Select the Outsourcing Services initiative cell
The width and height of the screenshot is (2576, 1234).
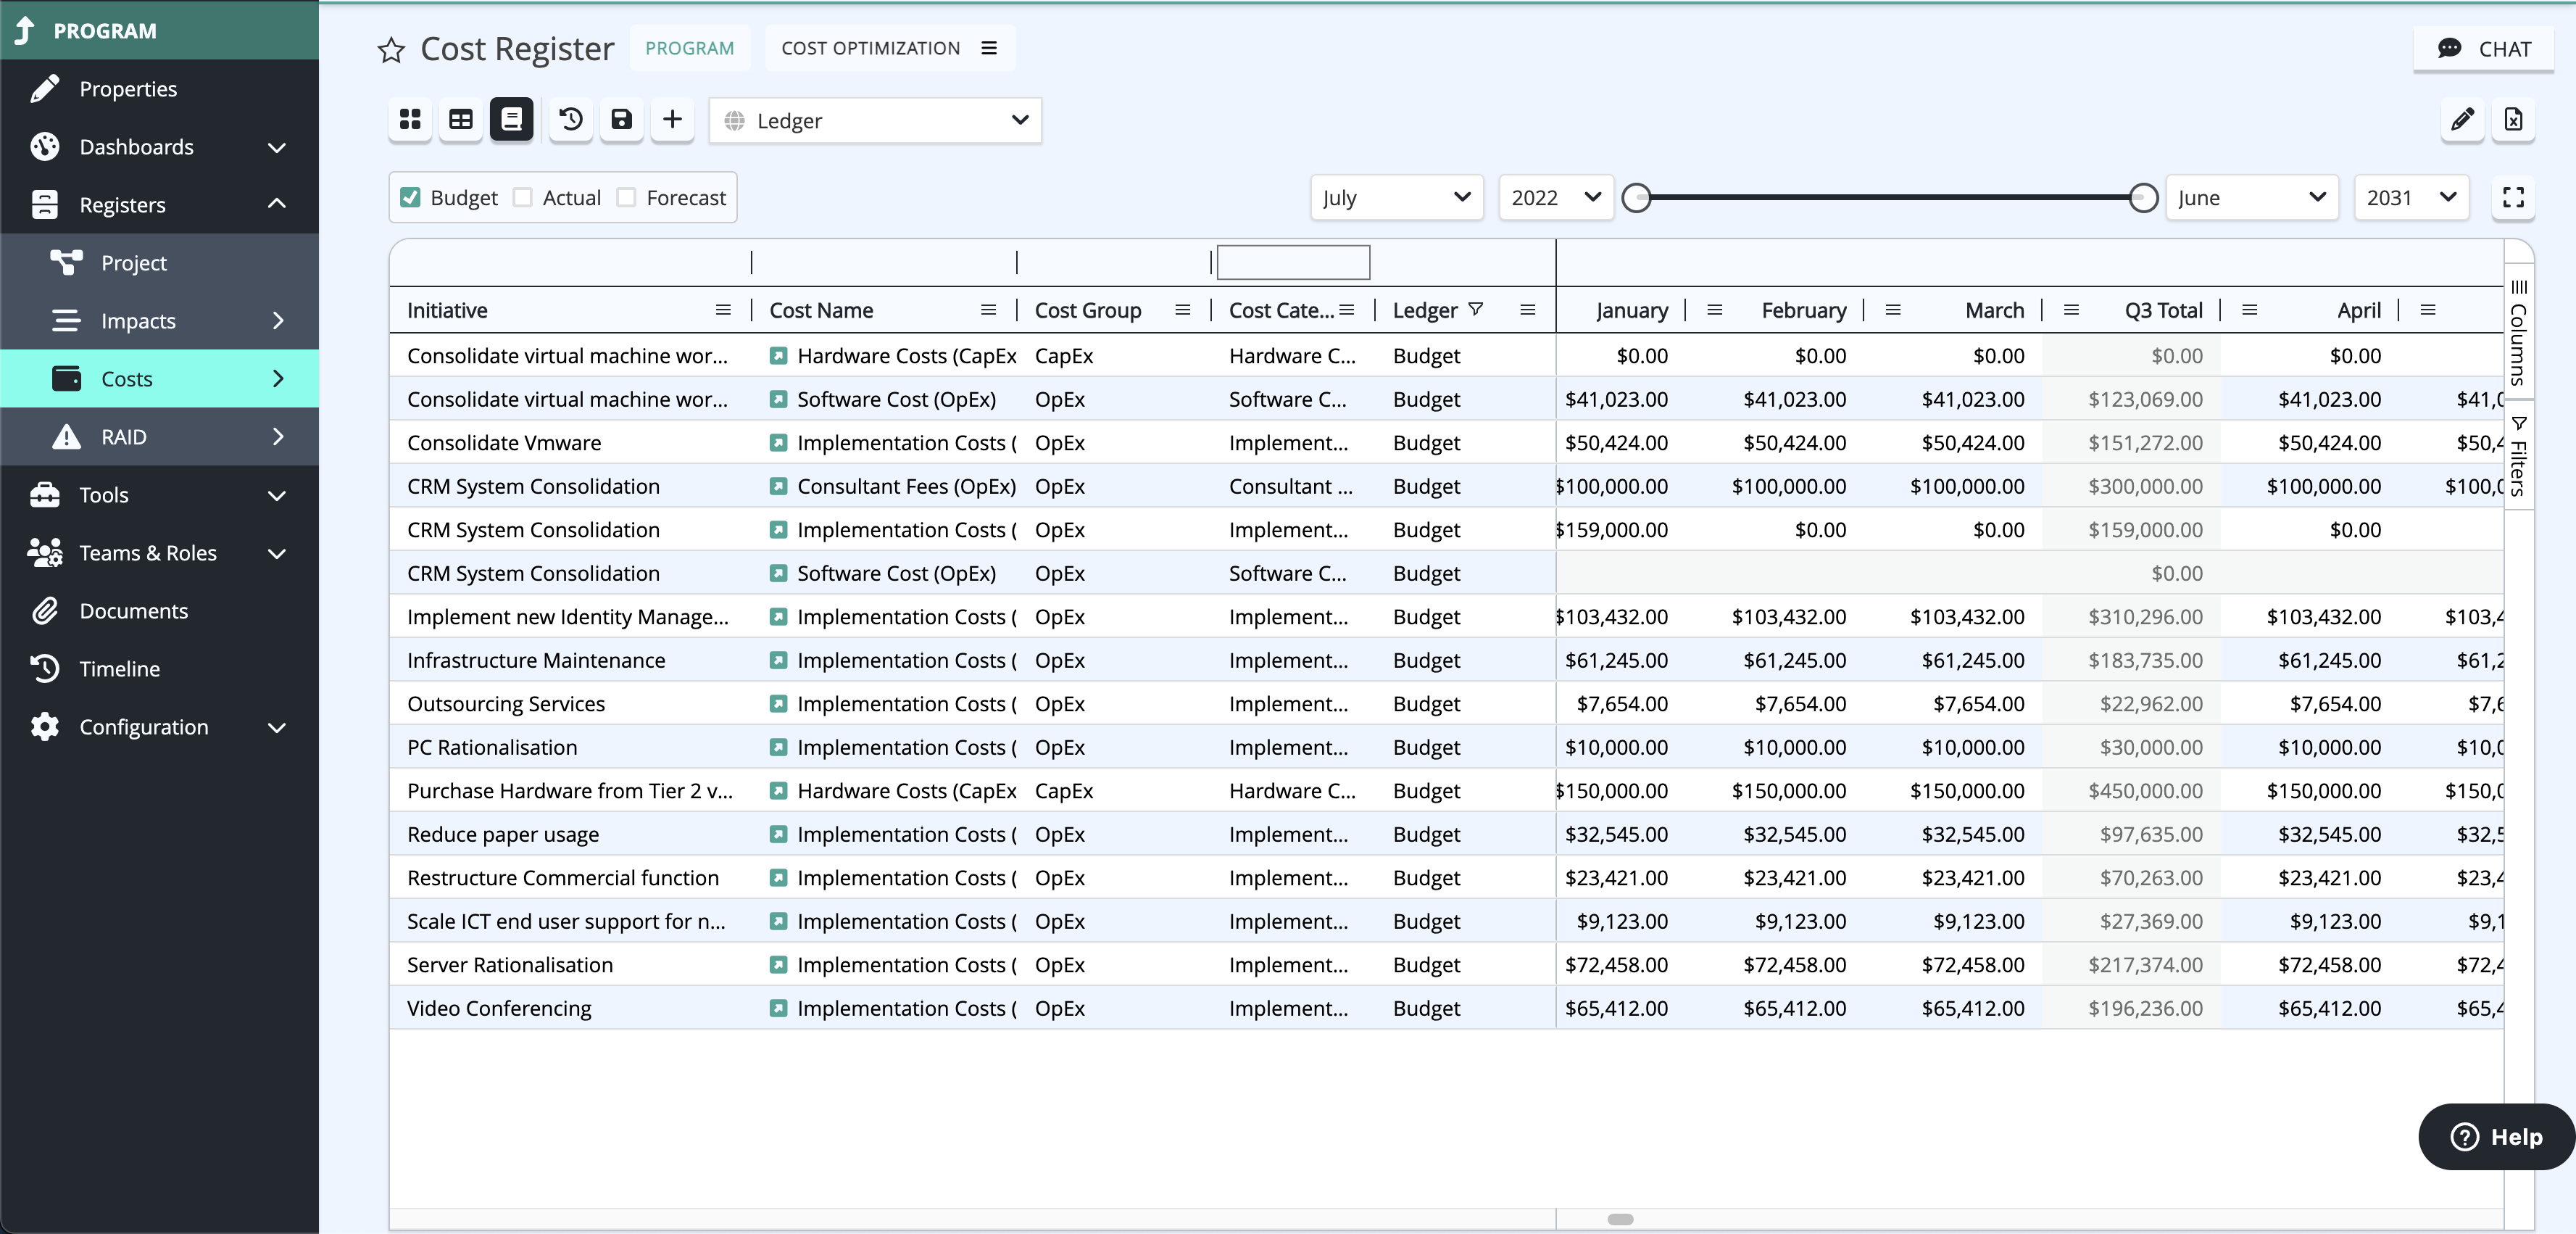click(570, 704)
